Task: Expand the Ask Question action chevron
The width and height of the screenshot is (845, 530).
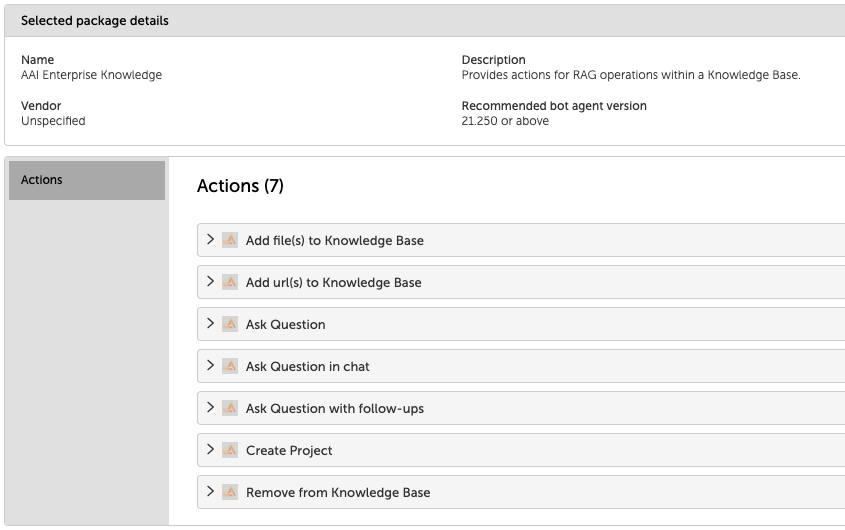Action: (210, 324)
